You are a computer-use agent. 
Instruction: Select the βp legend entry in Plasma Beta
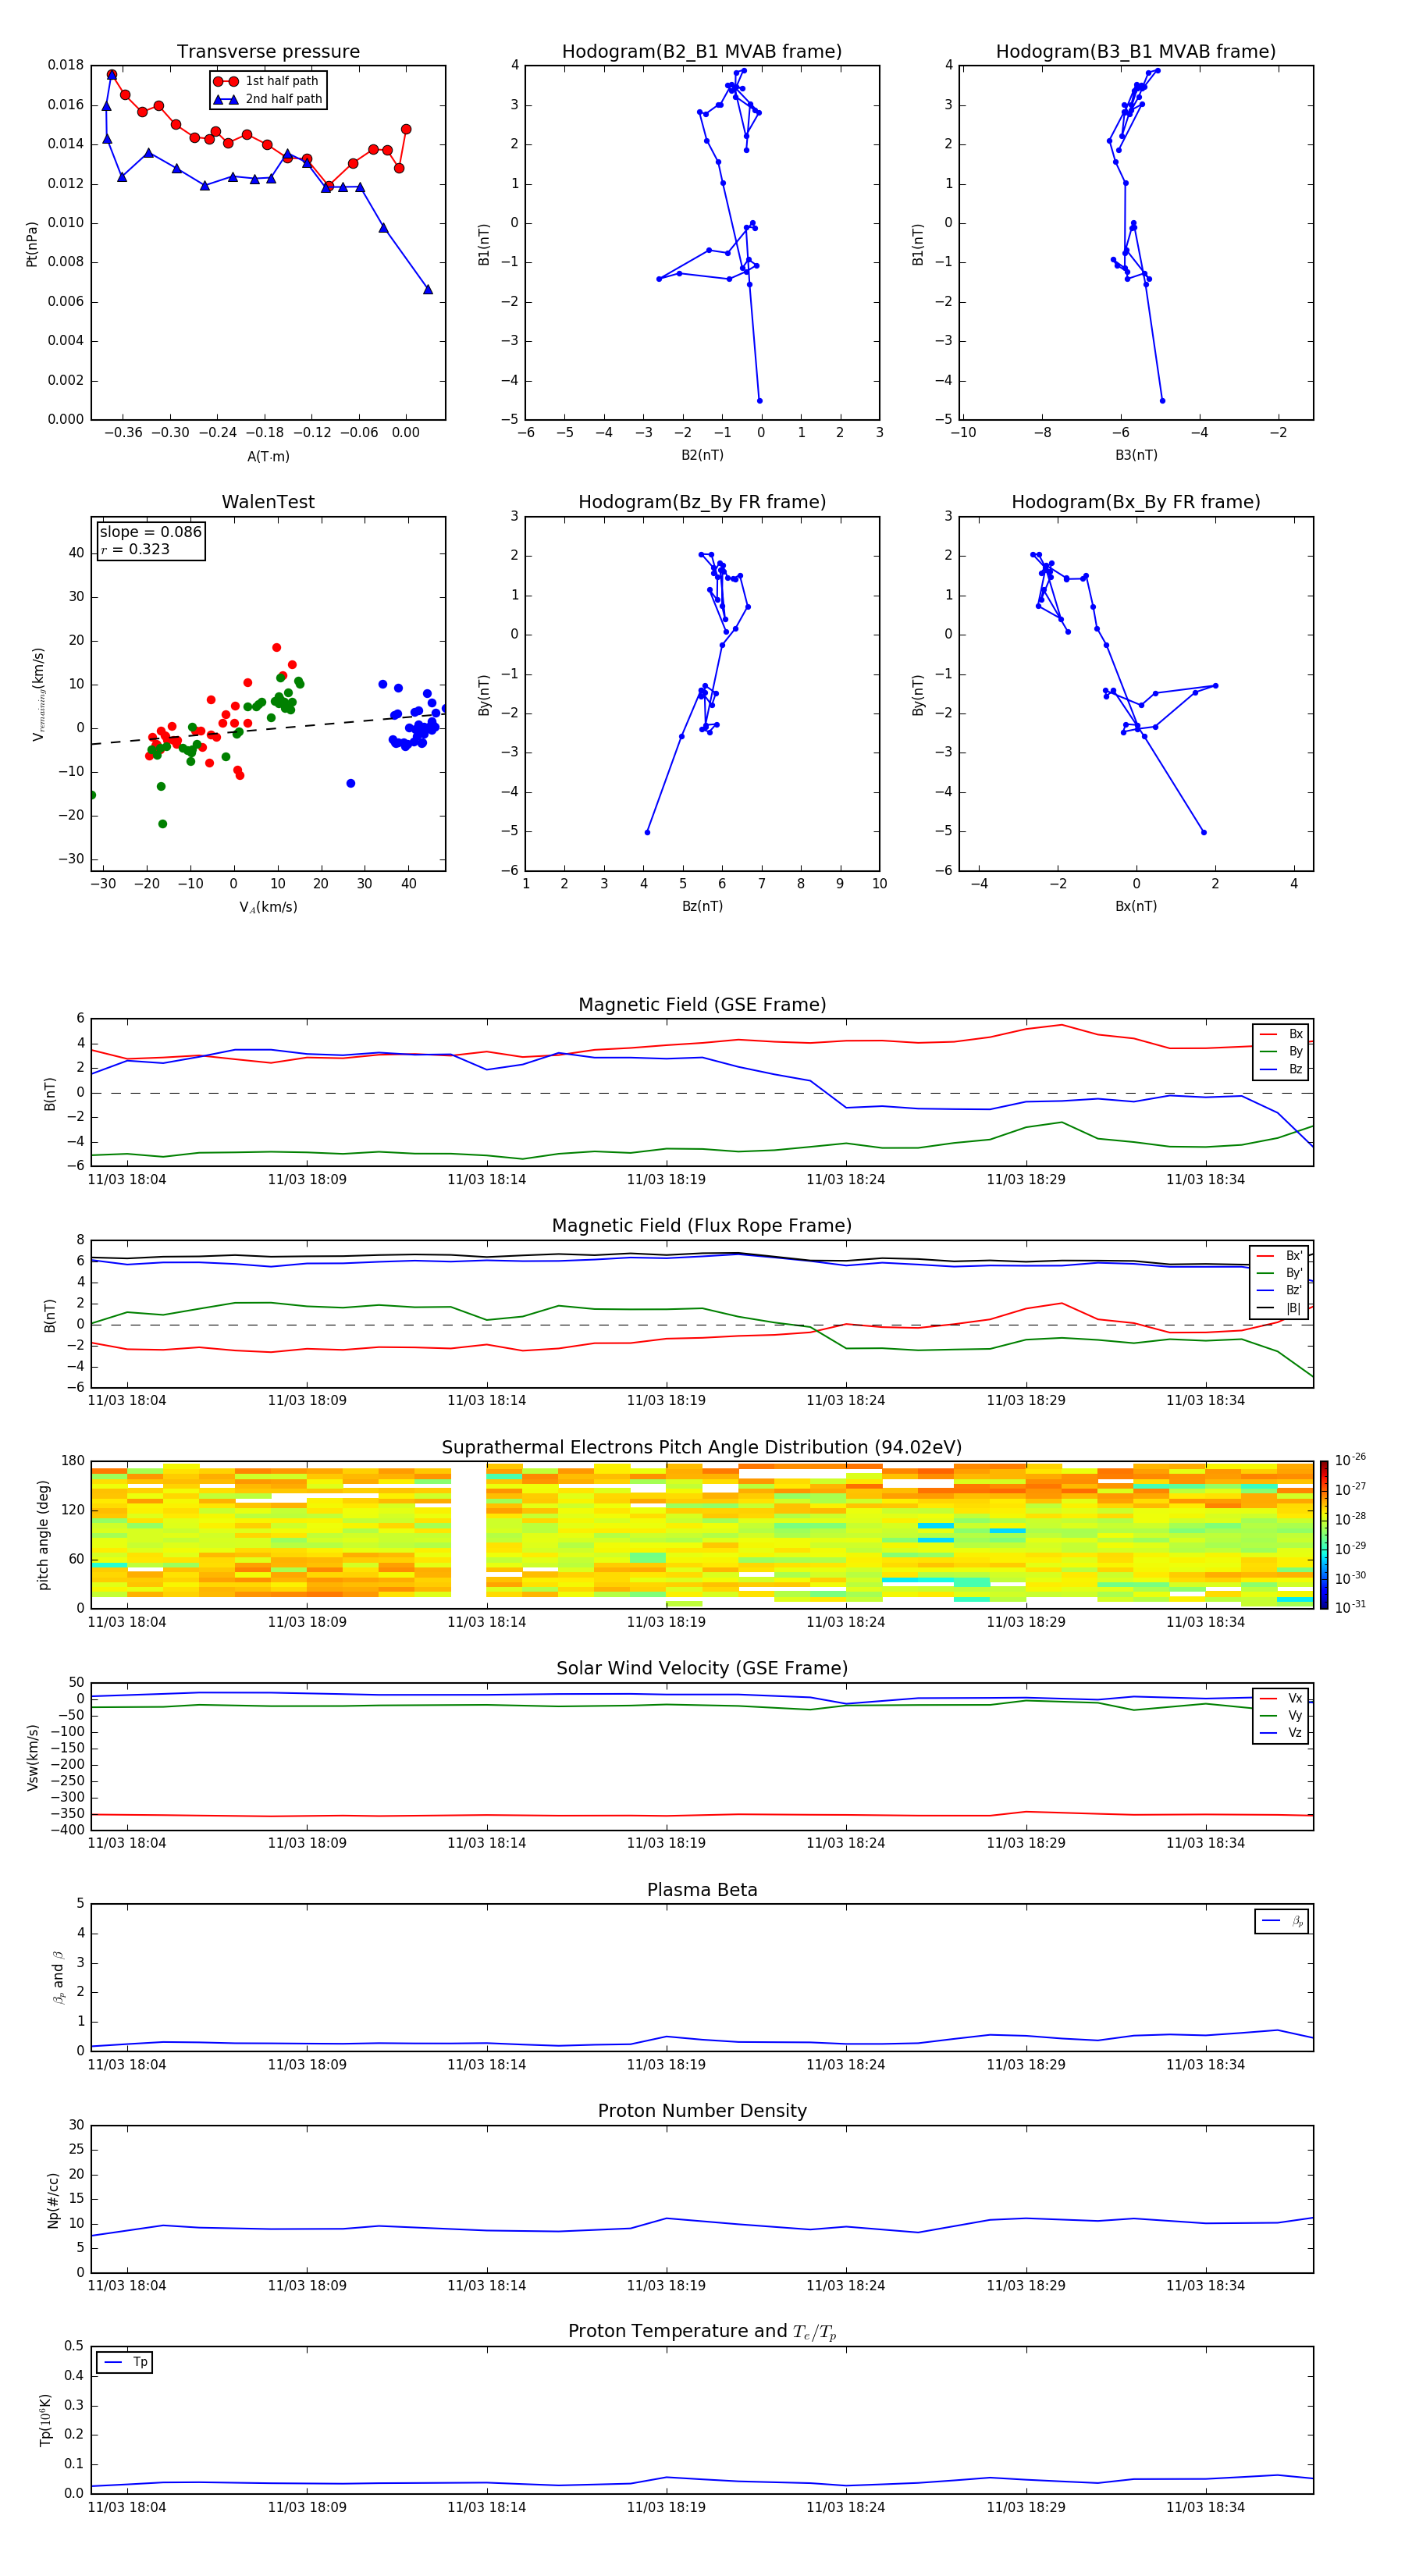[1282, 1921]
